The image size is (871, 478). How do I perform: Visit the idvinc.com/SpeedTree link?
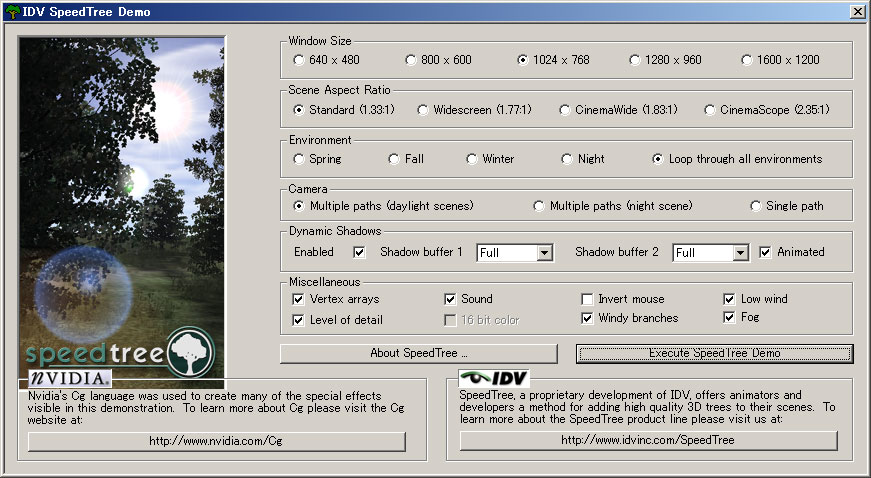pos(648,441)
